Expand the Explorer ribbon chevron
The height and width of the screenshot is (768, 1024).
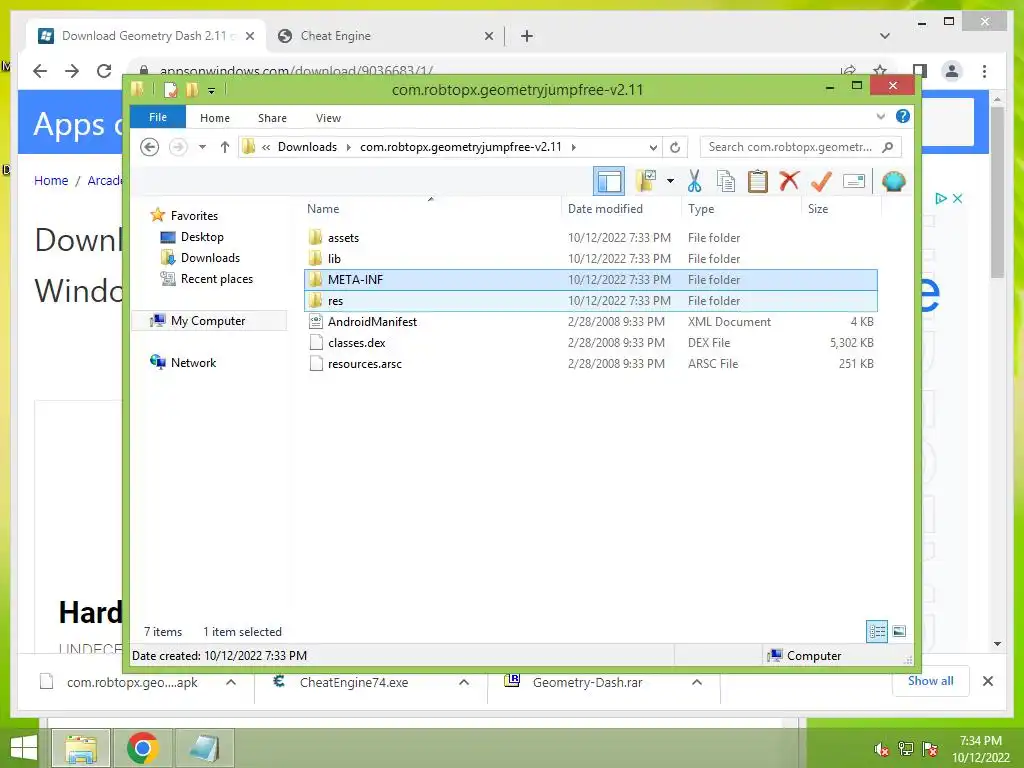pos(880,116)
